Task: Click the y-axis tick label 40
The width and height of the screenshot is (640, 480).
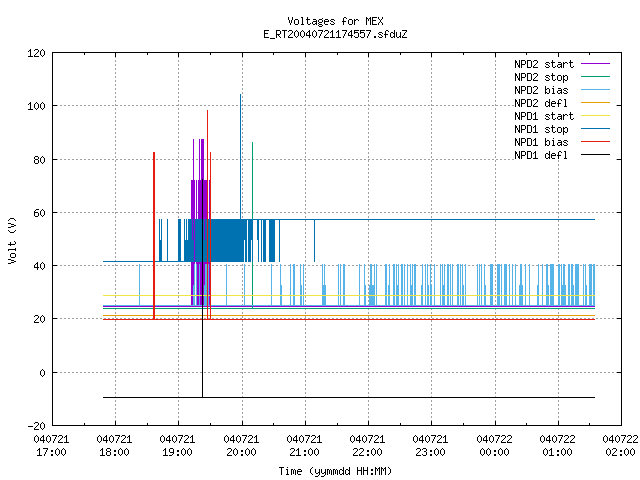Action: coord(39,266)
